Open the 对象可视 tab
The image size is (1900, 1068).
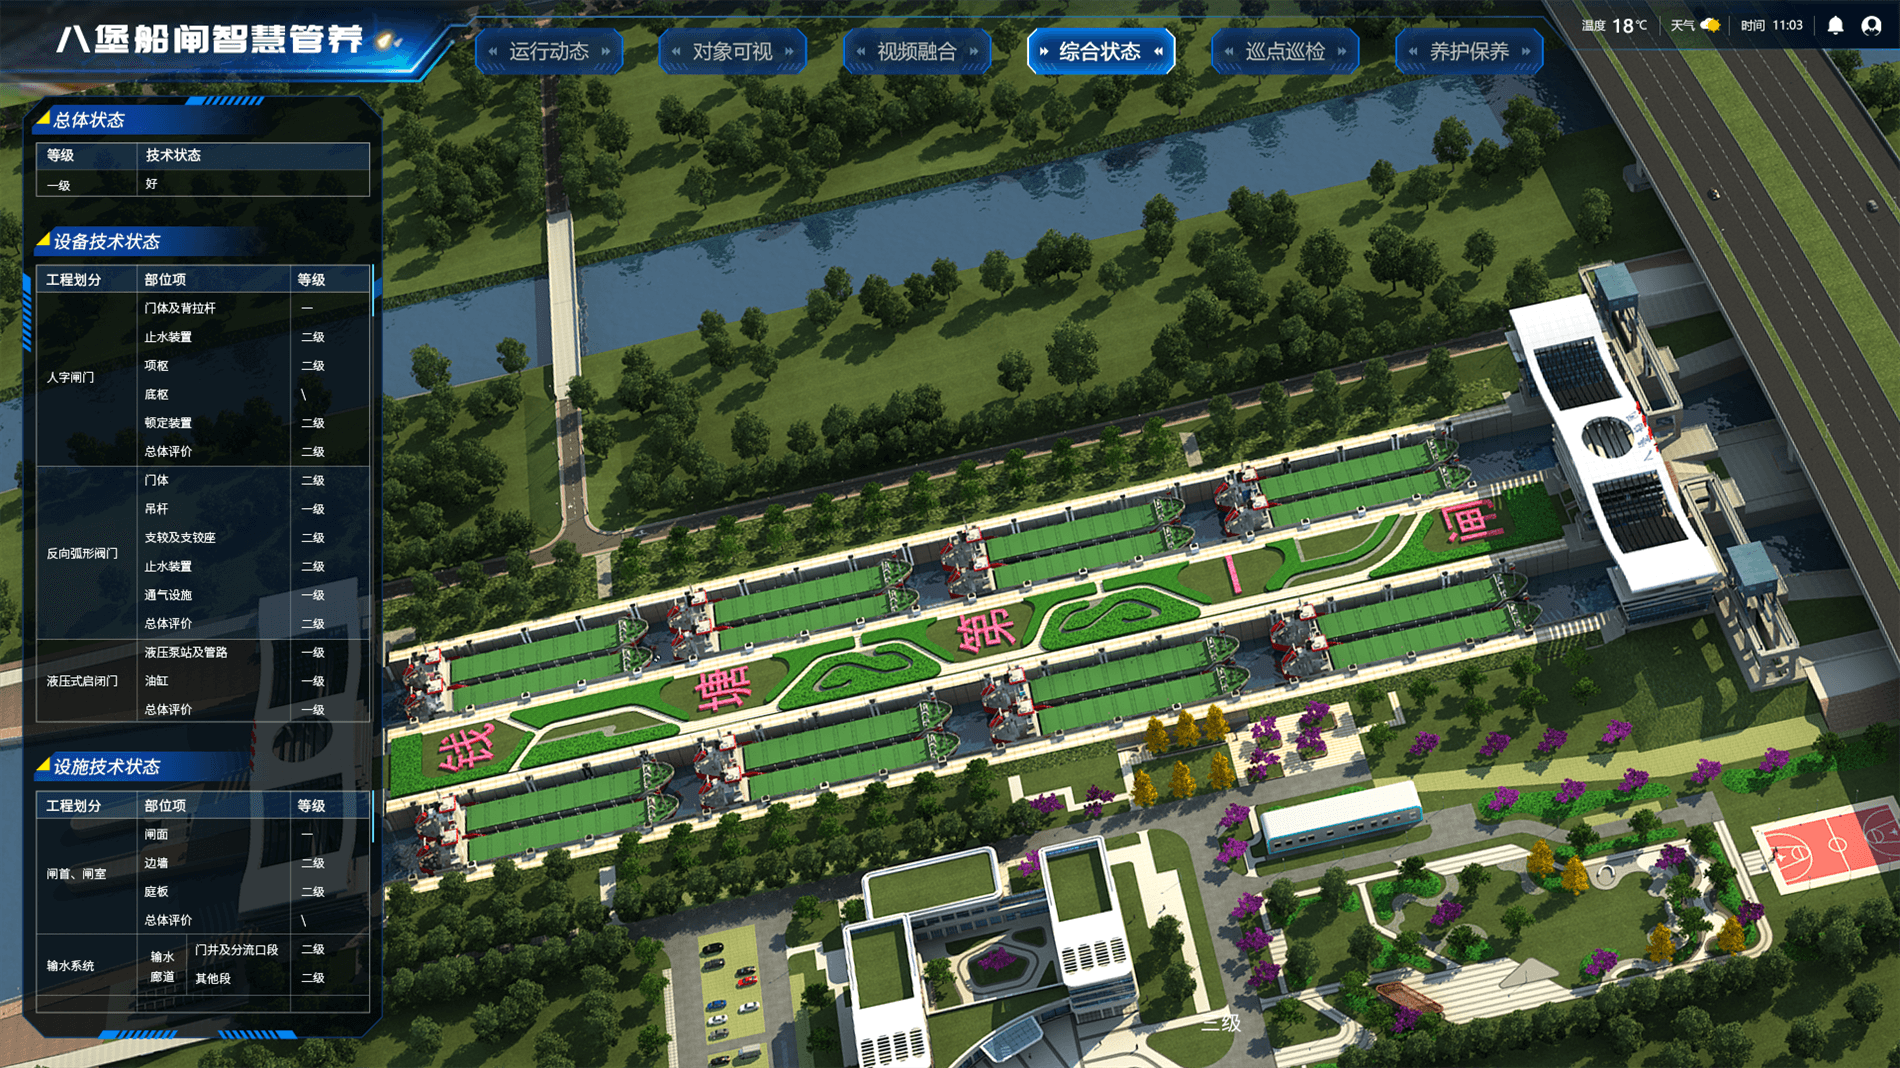point(732,52)
